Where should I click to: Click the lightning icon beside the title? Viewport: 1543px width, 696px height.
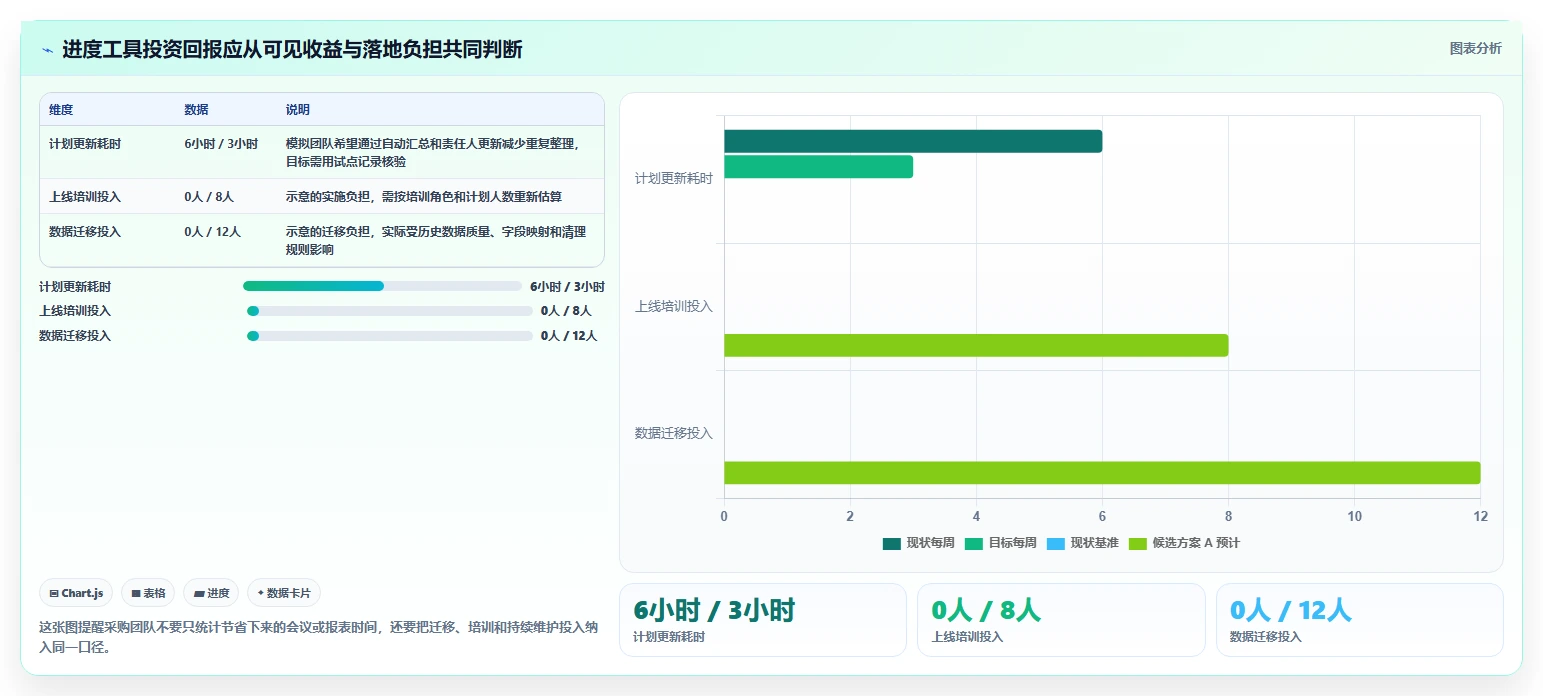coord(47,50)
